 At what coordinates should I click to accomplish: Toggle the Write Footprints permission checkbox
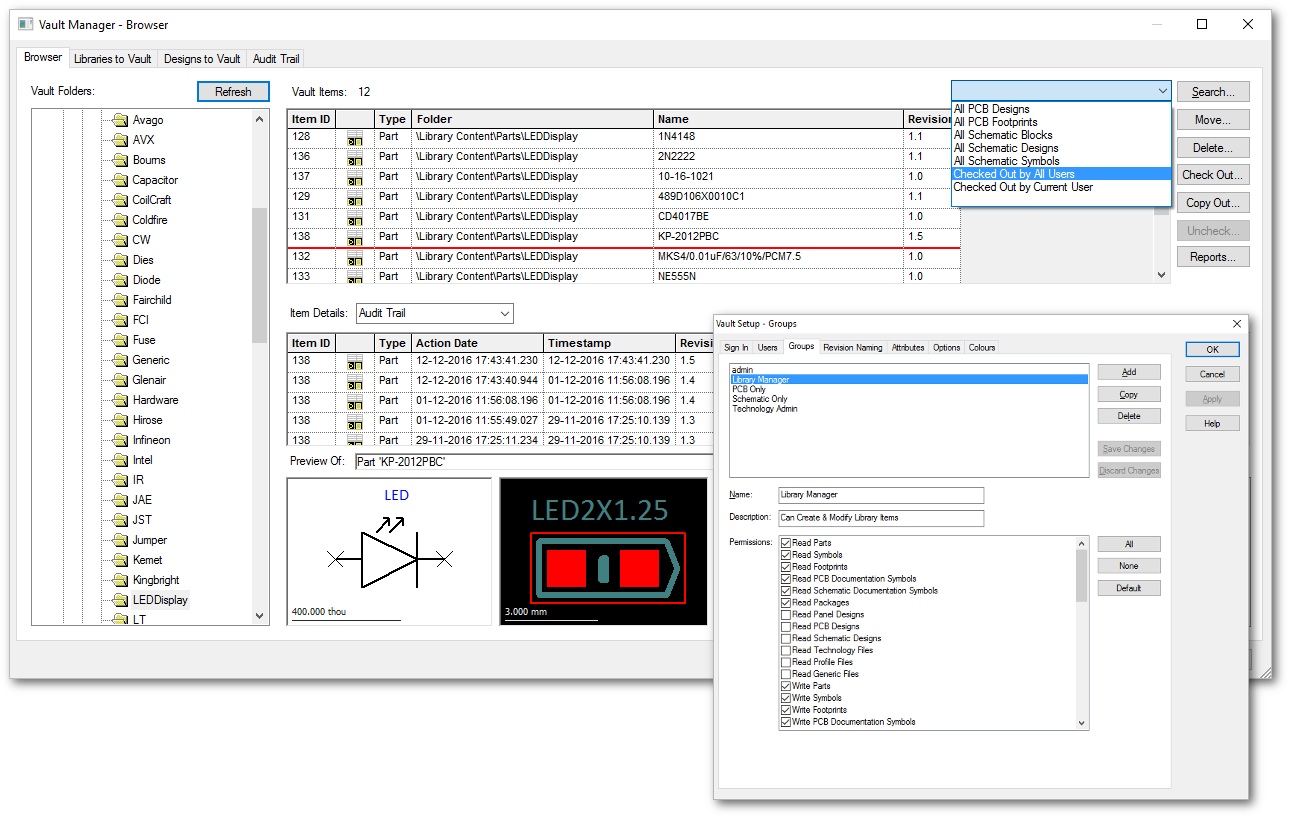pos(786,710)
